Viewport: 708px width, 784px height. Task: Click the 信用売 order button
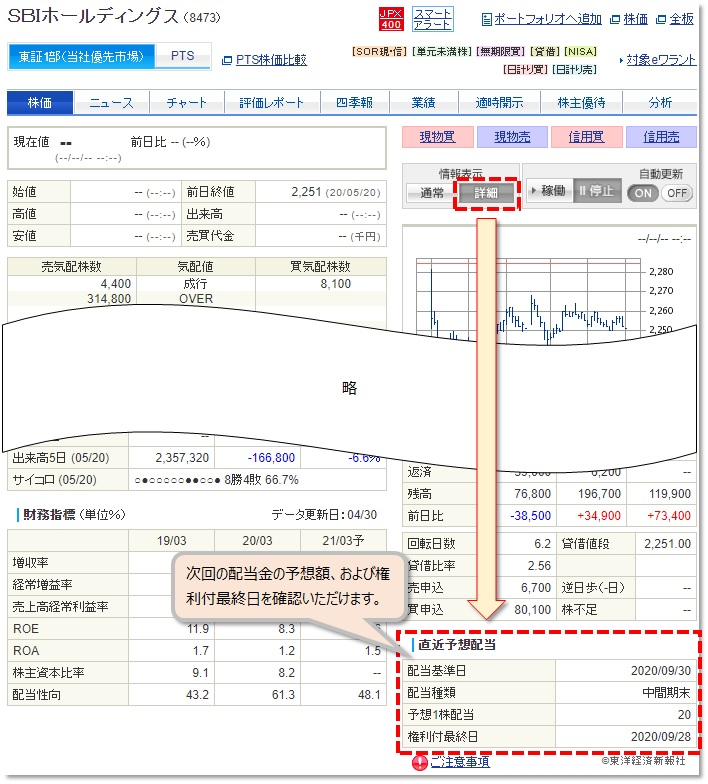[x=661, y=136]
